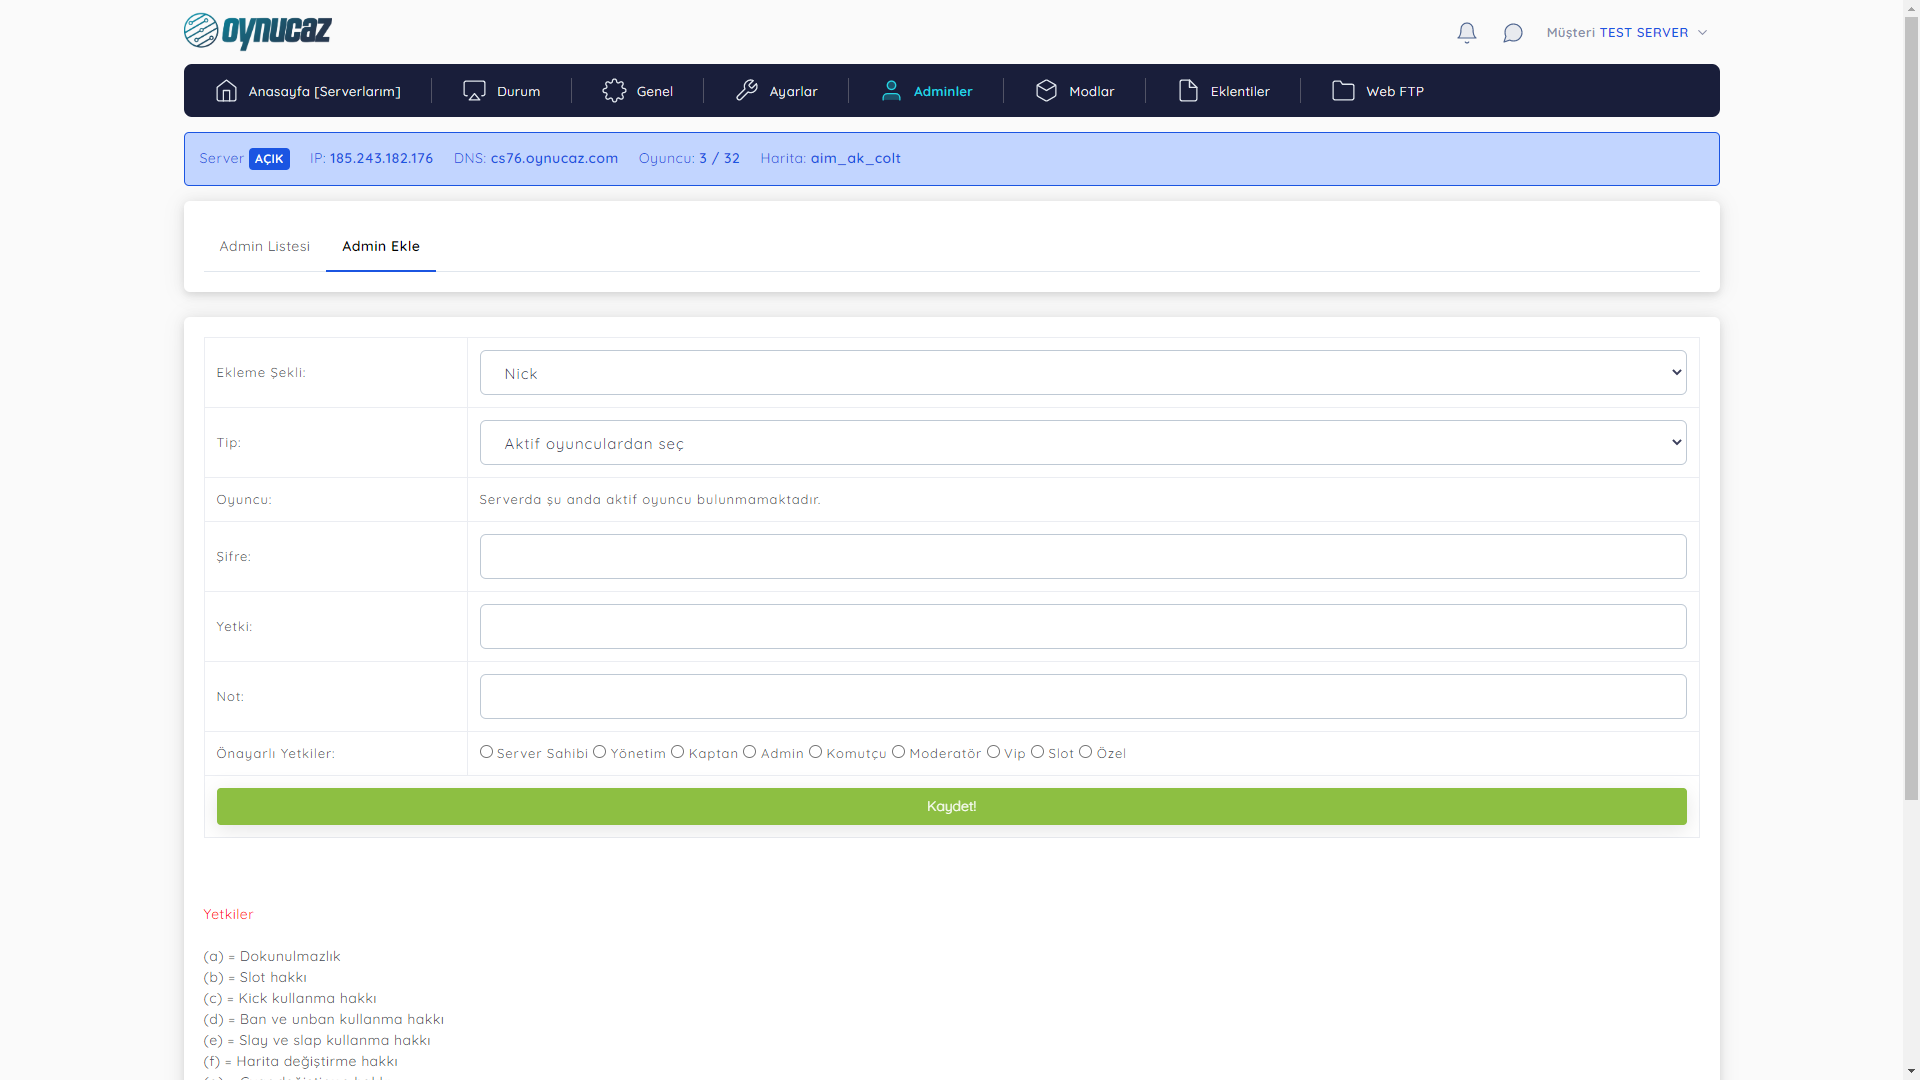
Task: Open the Durum monitor icon
Action: click(x=474, y=91)
